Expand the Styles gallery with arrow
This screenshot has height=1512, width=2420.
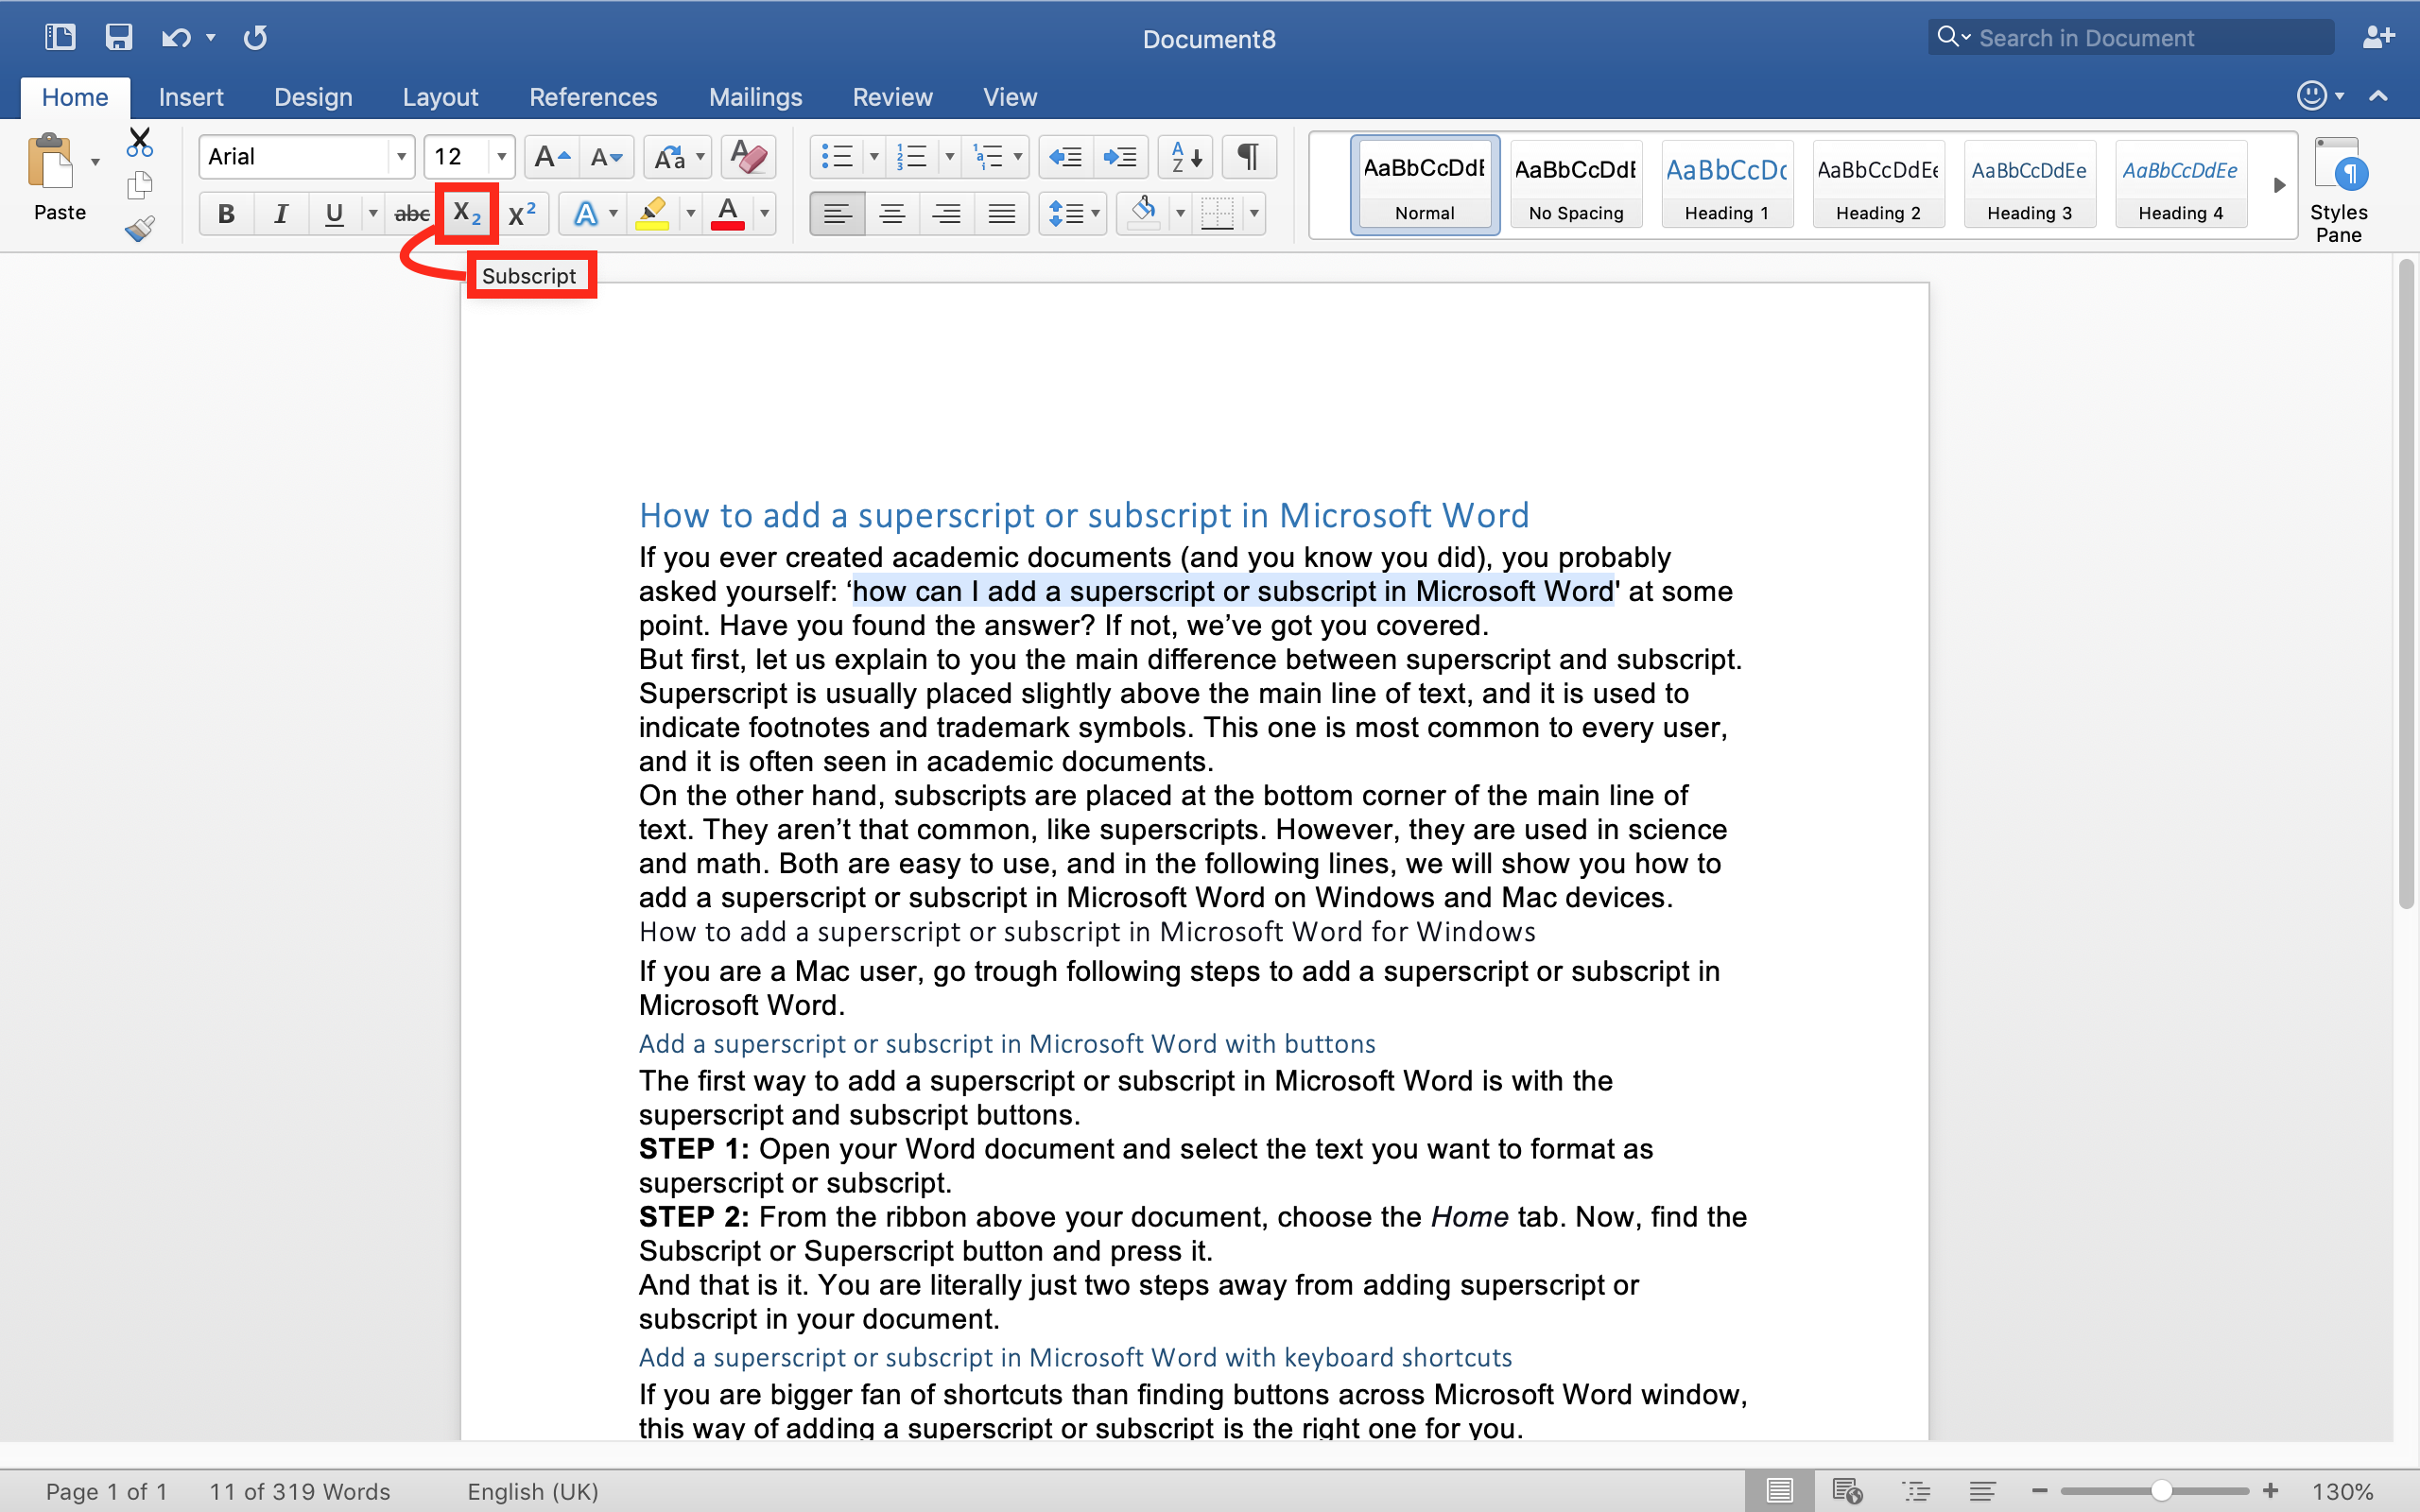(2279, 183)
